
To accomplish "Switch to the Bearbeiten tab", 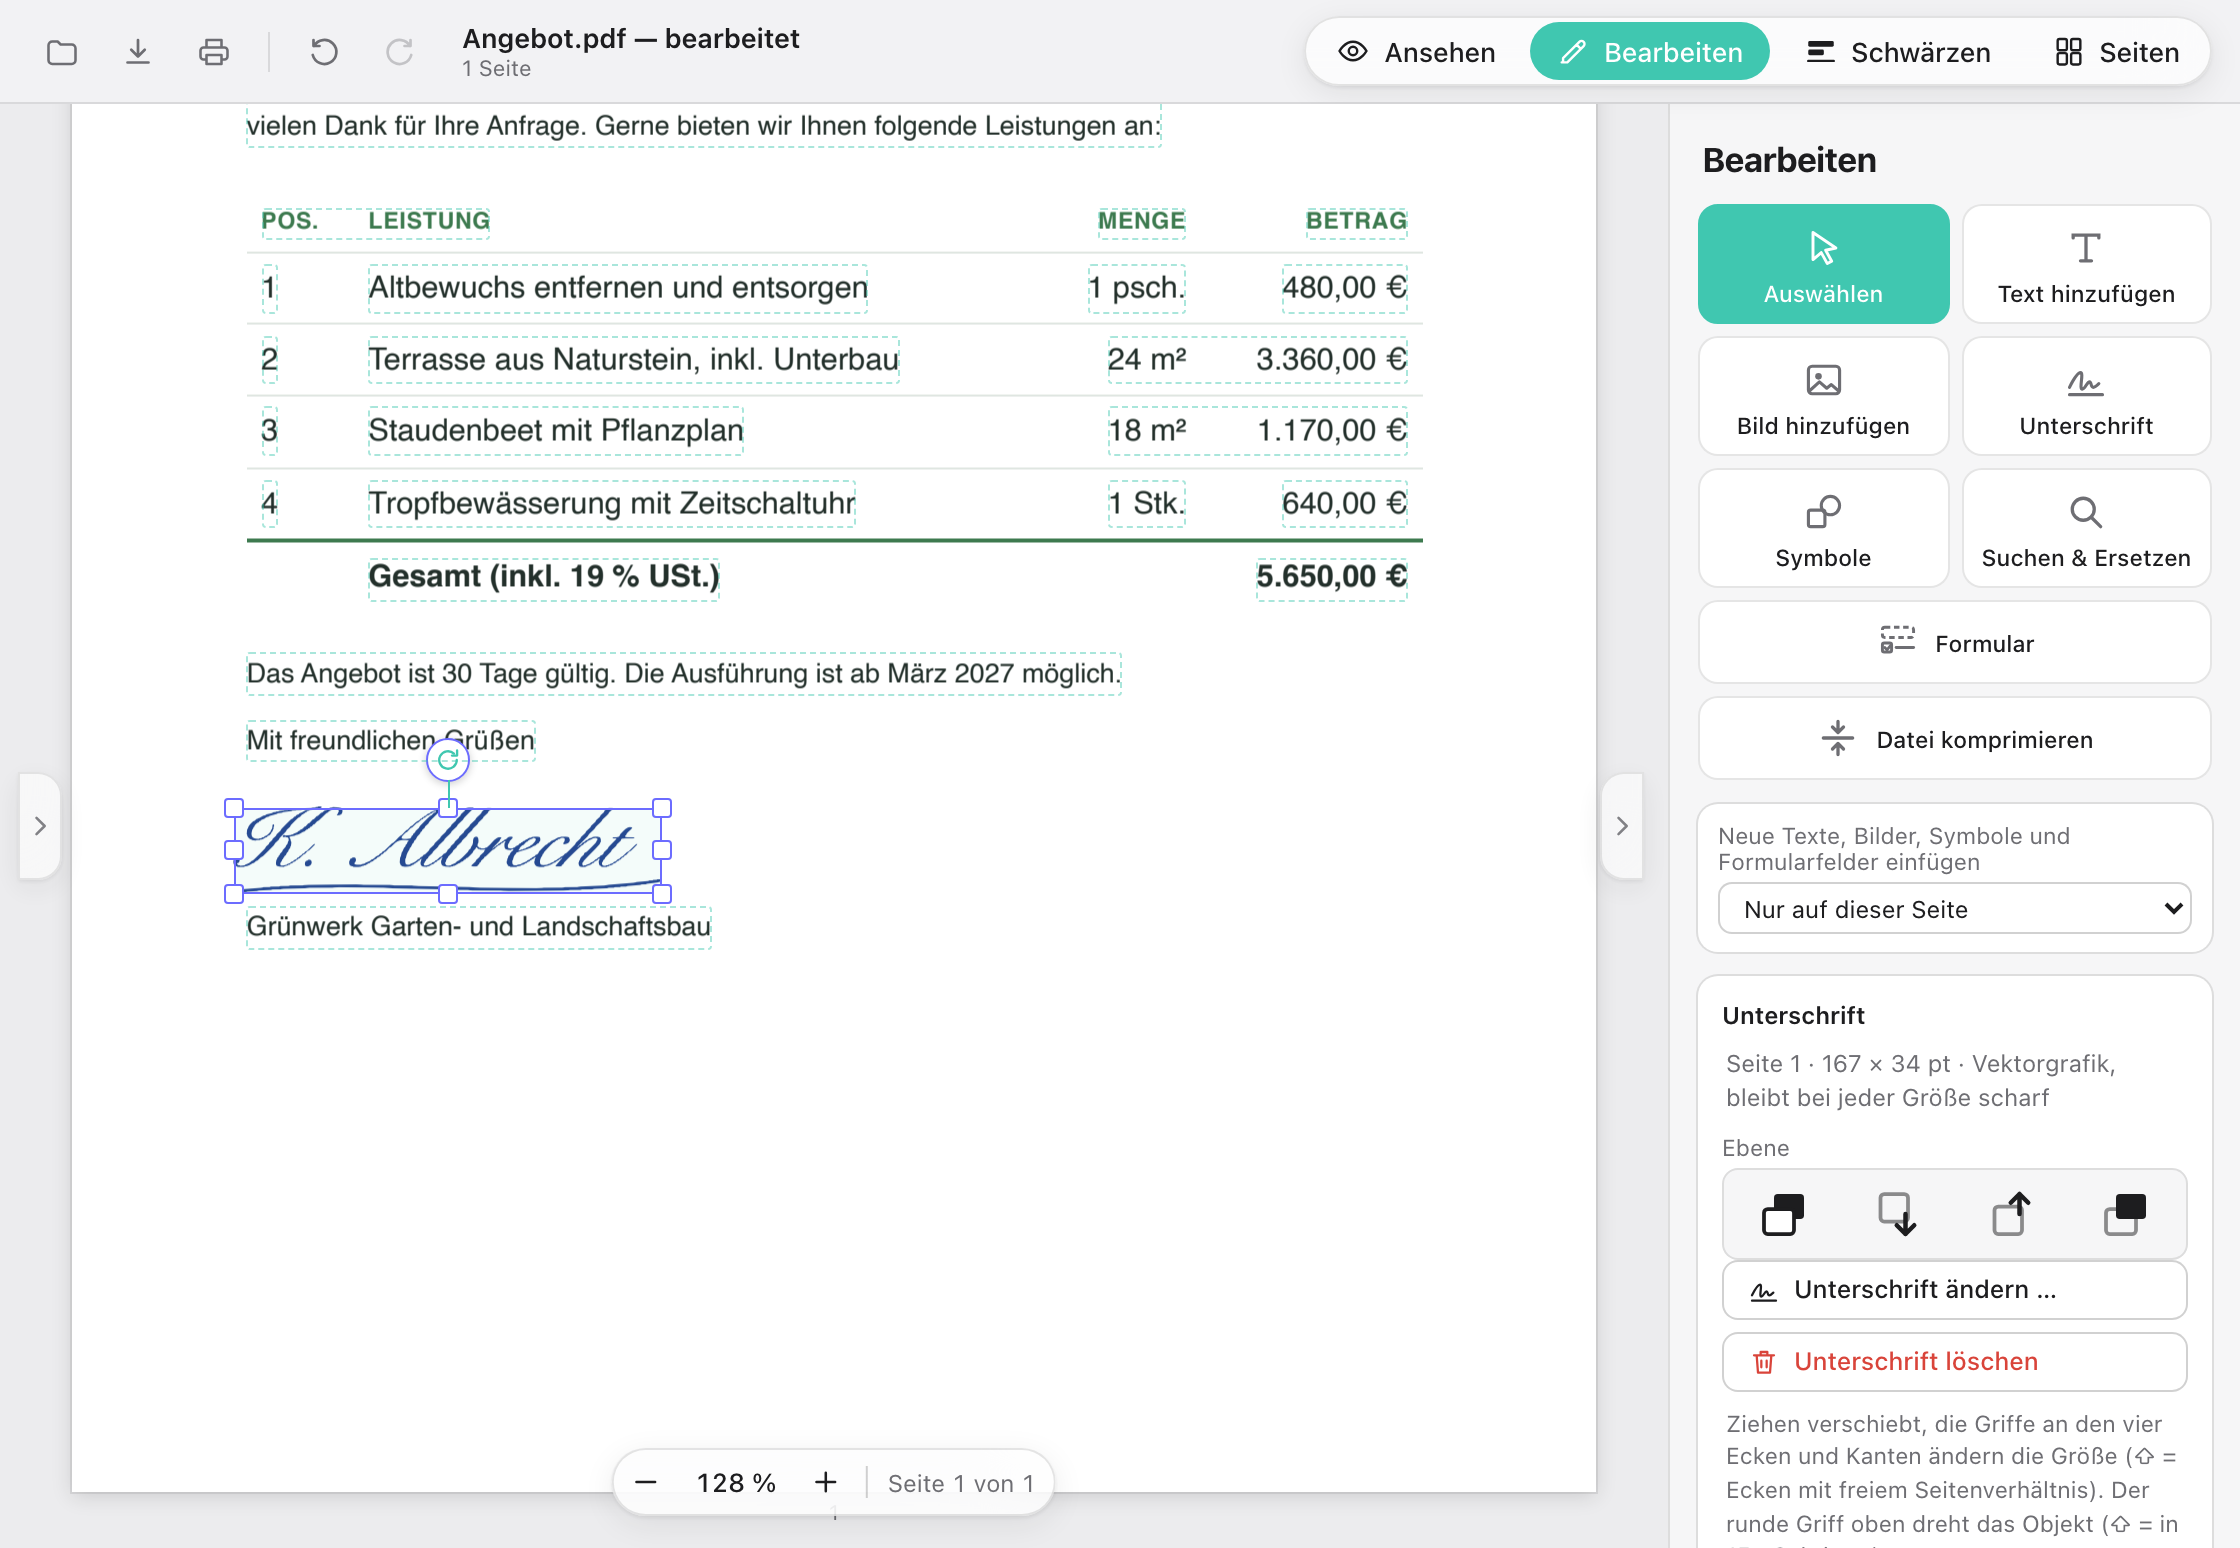I will (1650, 52).
